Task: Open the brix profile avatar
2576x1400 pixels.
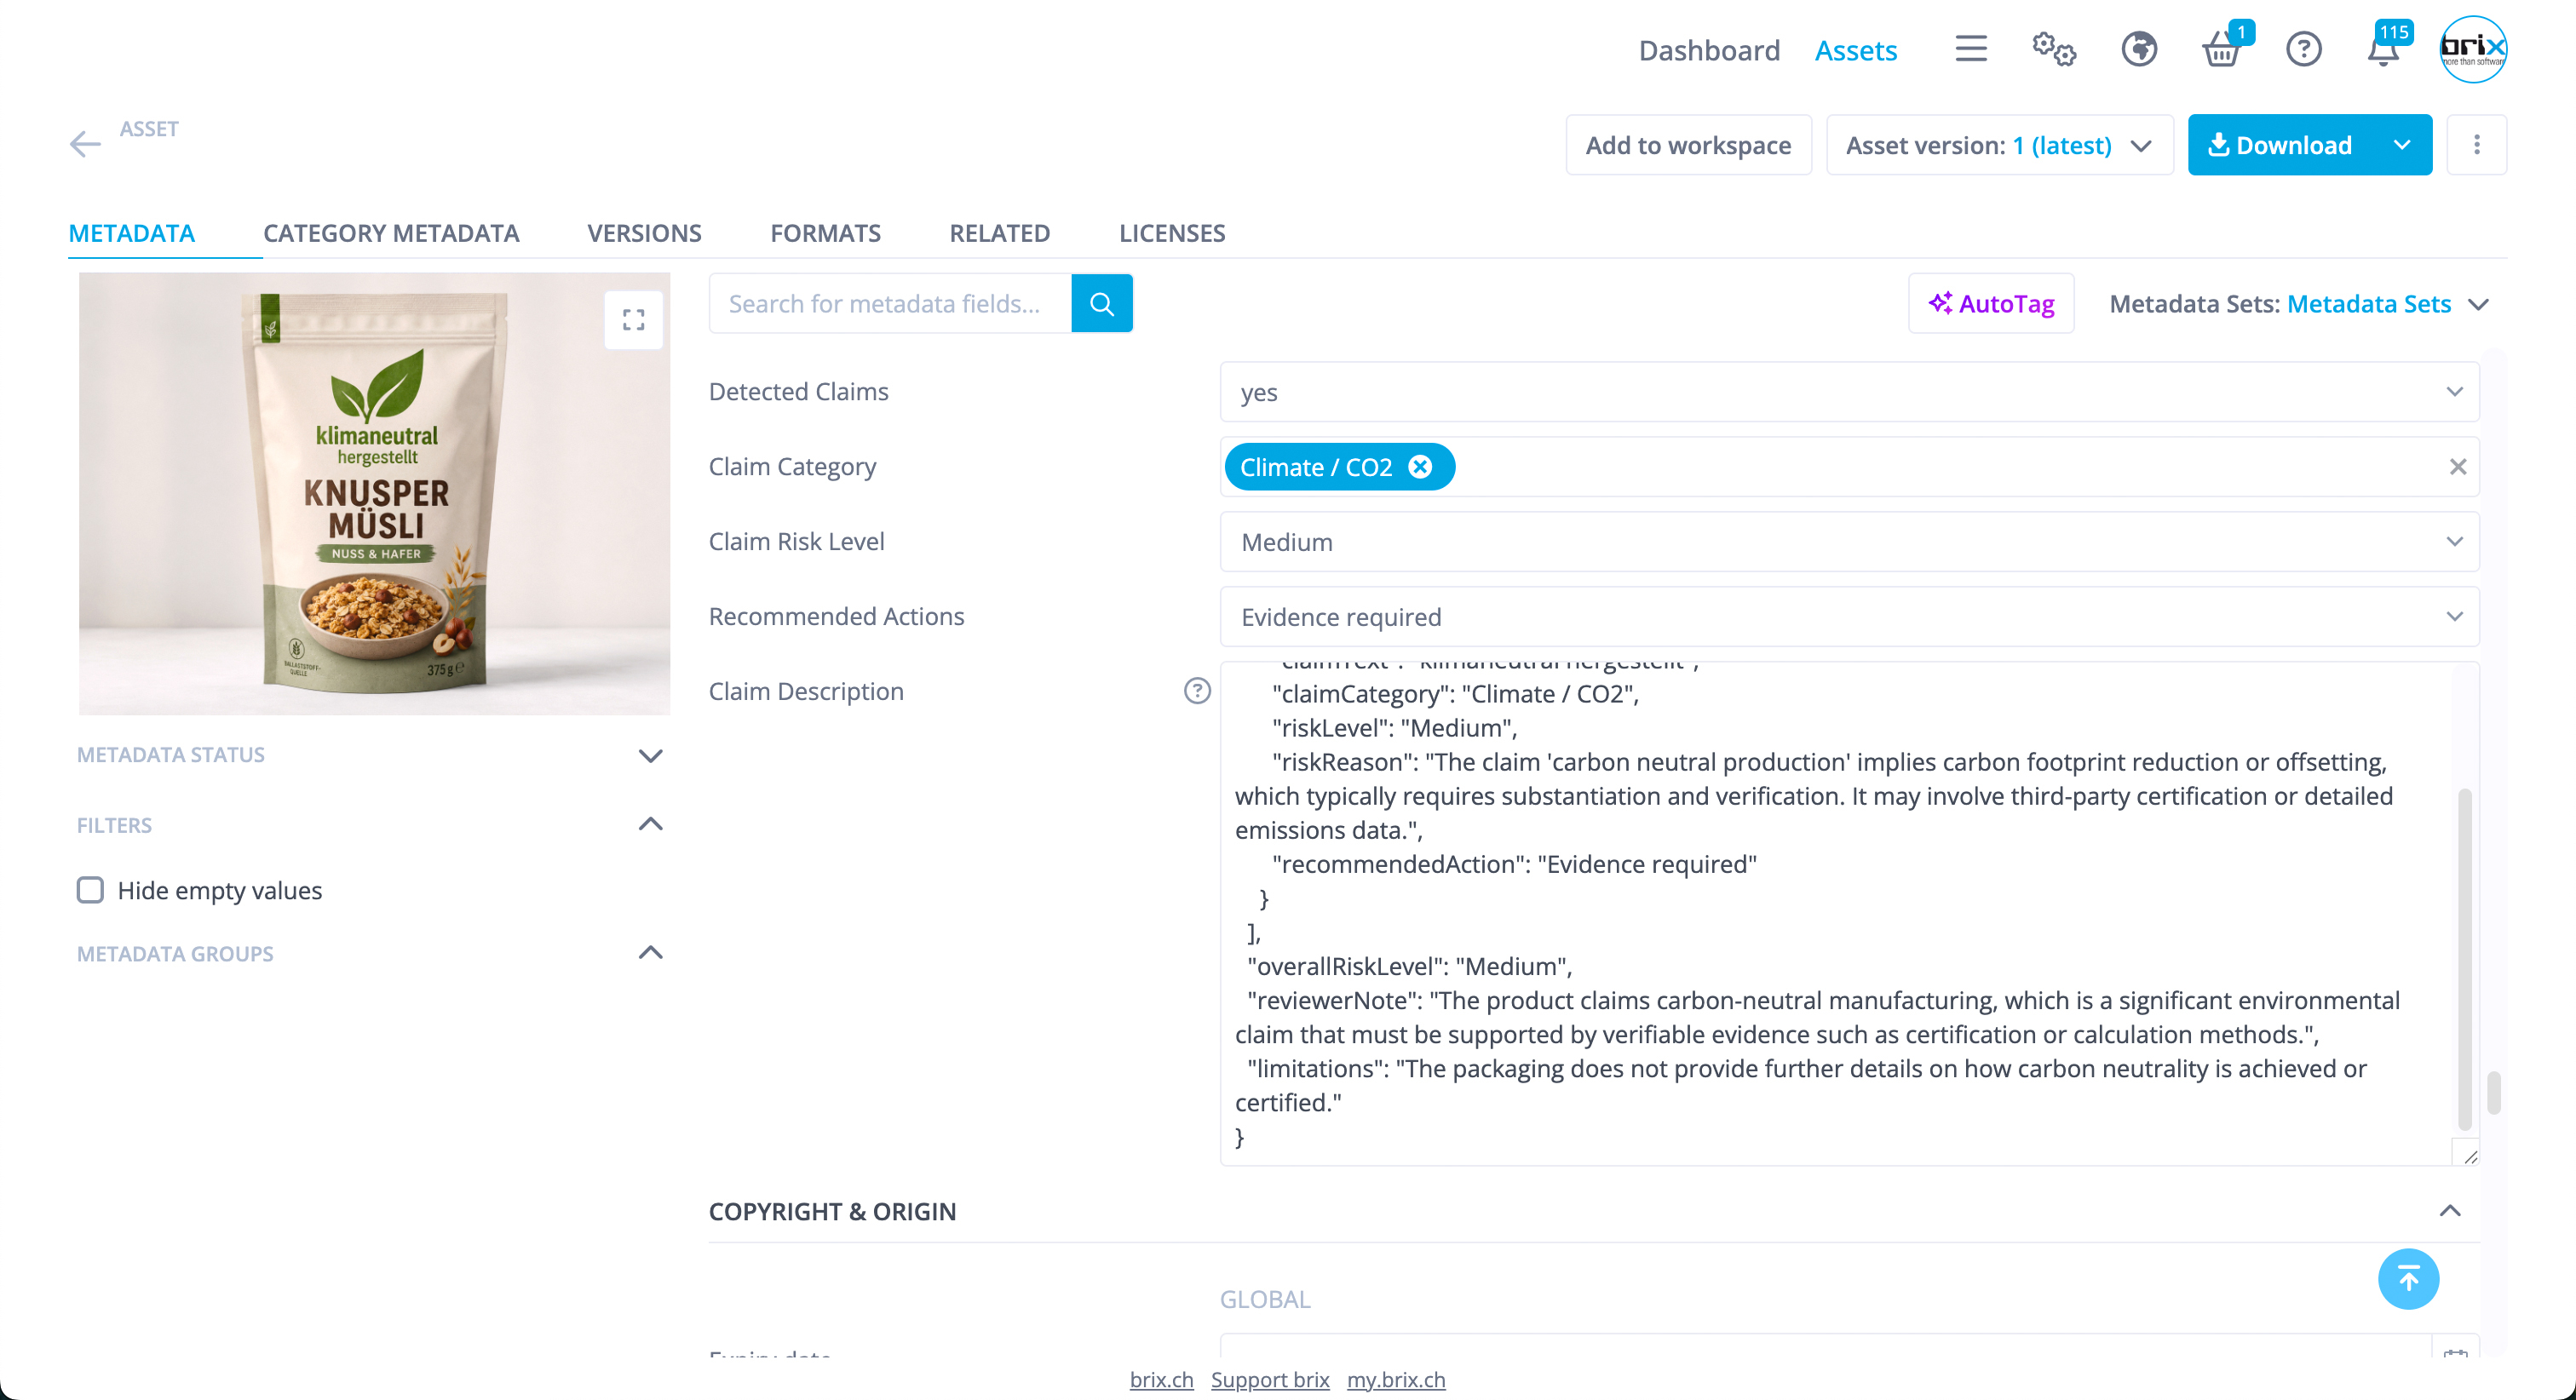Action: pyautogui.click(x=2473, y=49)
